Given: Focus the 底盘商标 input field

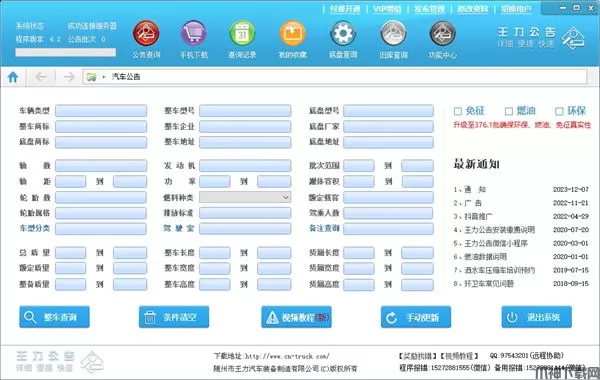Looking at the screenshot, I should click(101, 142).
